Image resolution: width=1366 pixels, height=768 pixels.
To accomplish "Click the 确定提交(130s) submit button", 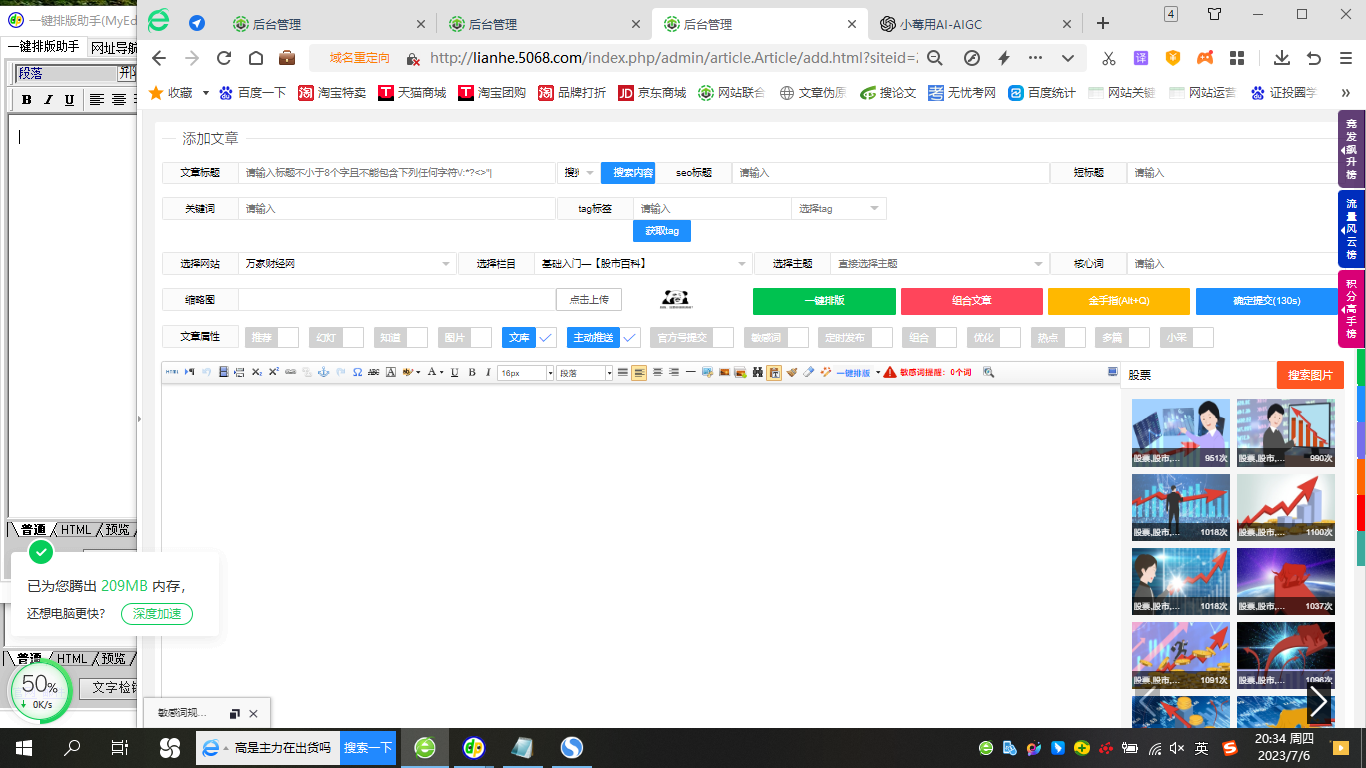I will click(x=1265, y=301).
